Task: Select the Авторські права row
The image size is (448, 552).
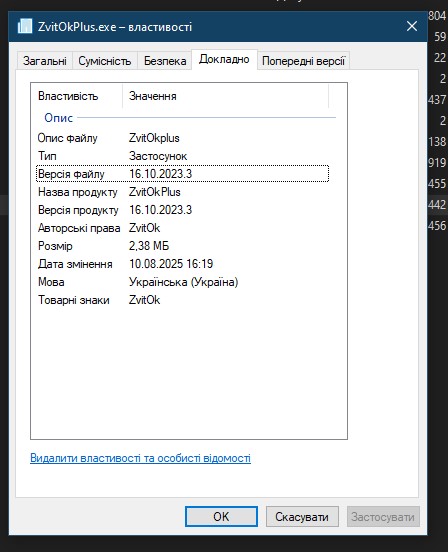Action: tap(182, 228)
